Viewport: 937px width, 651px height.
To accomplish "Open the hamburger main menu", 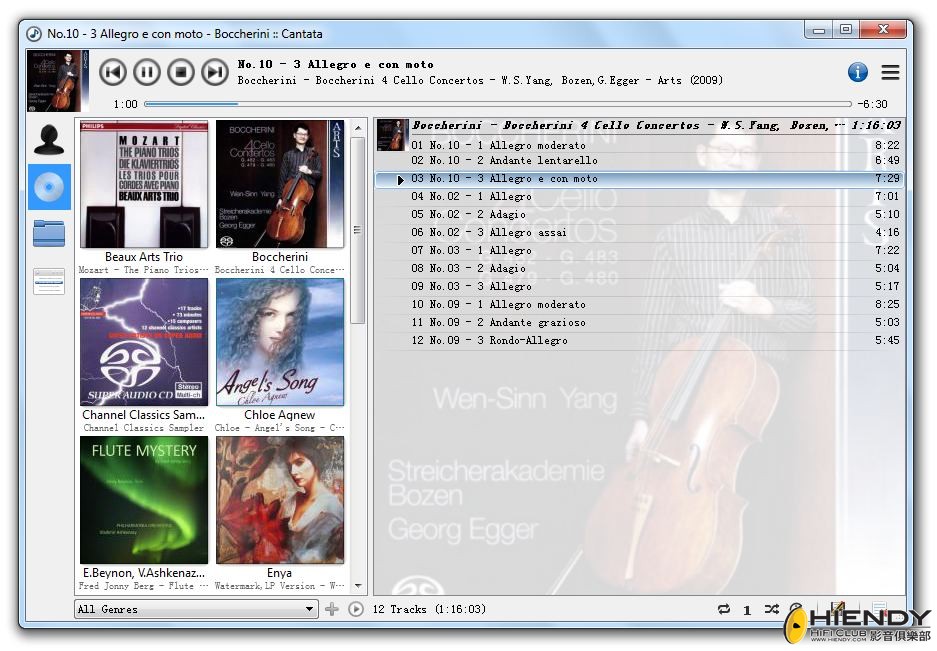I will click(x=890, y=72).
